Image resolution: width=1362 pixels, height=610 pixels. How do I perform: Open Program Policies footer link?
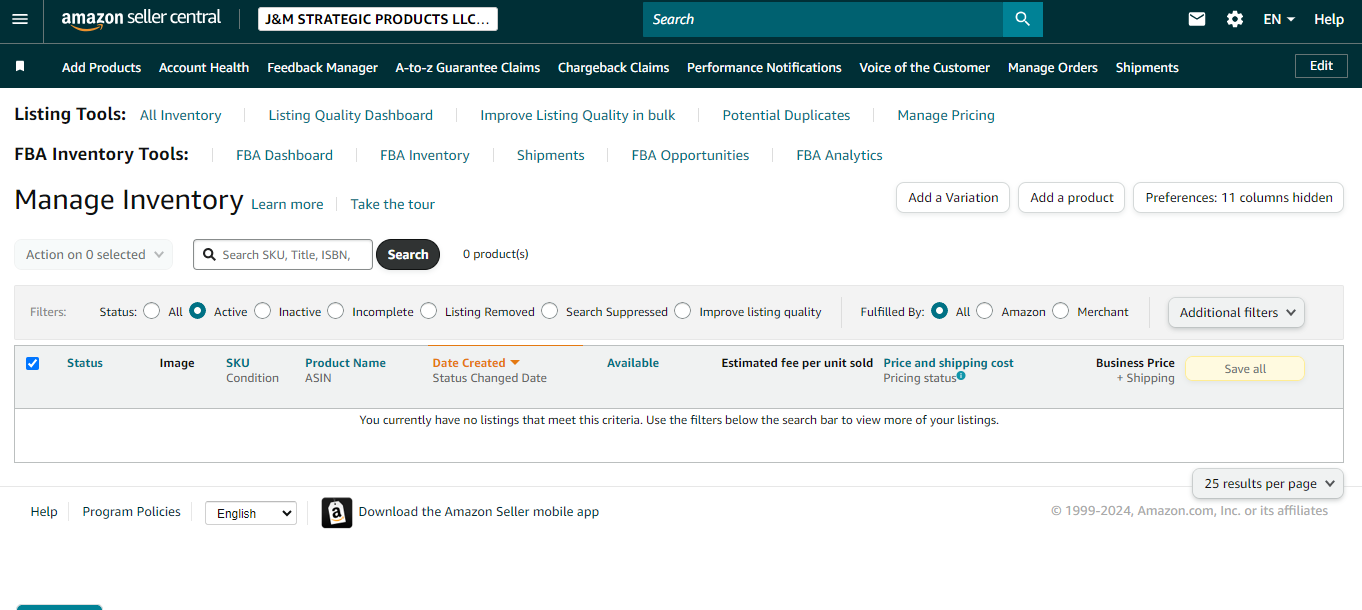(132, 512)
